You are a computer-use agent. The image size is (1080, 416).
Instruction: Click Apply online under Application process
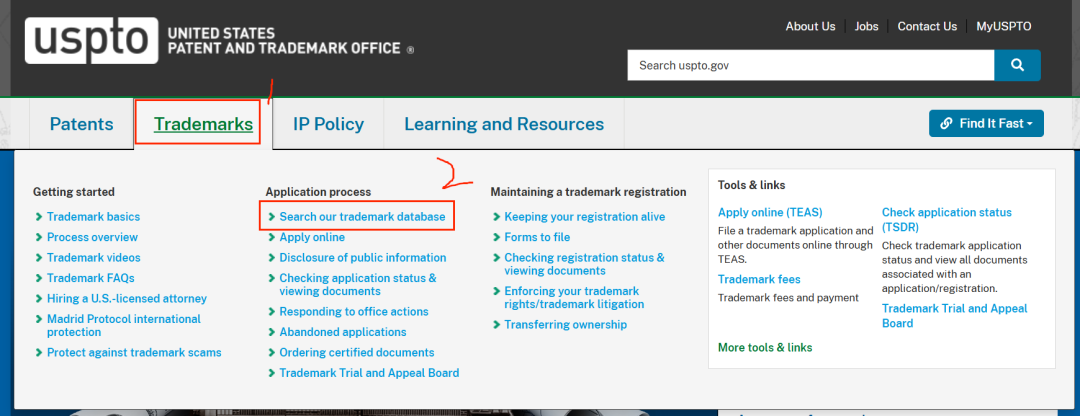312,237
